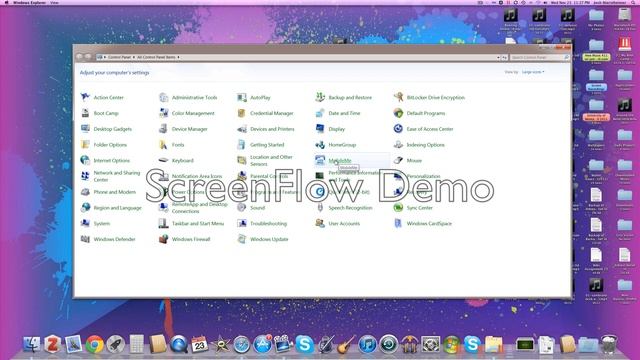This screenshot has width=640, height=360.
Task: Click the Default Programs icon
Action: [x=398, y=113]
